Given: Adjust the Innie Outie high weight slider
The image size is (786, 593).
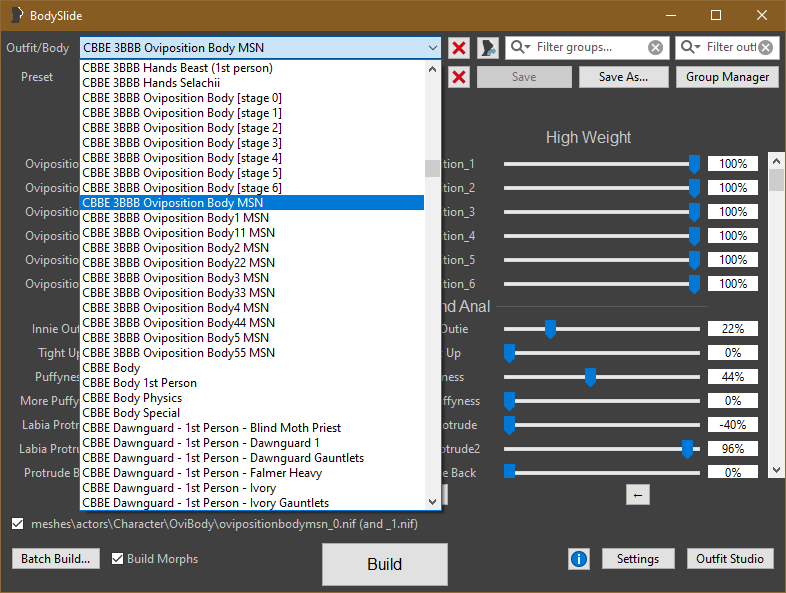Looking at the screenshot, I should tap(550, 329).
